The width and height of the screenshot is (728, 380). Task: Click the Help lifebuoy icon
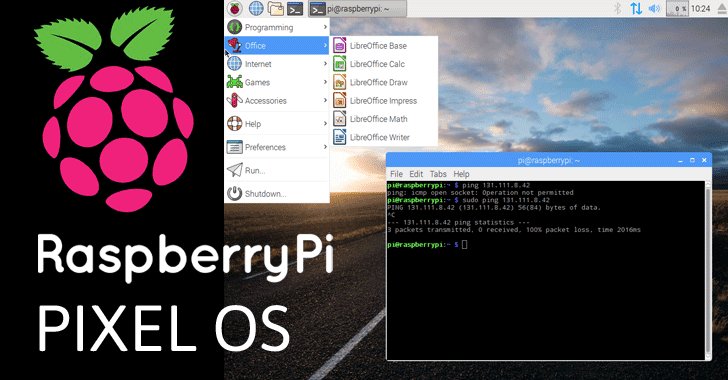pyautogui.click(x=234, y=123)
